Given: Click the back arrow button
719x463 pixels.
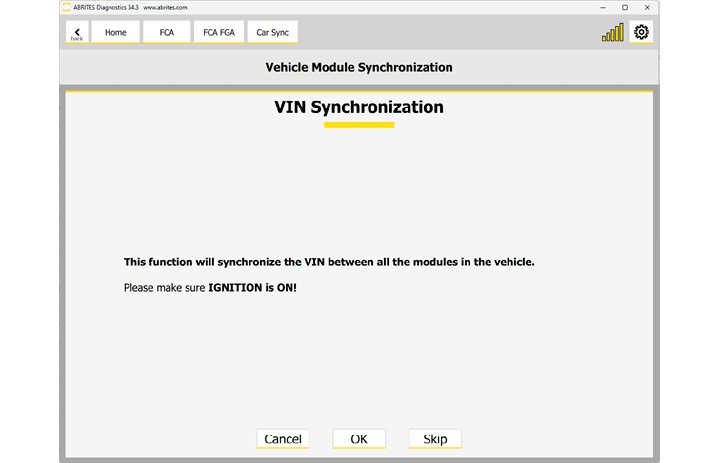Looking at the screenshot, I should click(x=77, y=33).
